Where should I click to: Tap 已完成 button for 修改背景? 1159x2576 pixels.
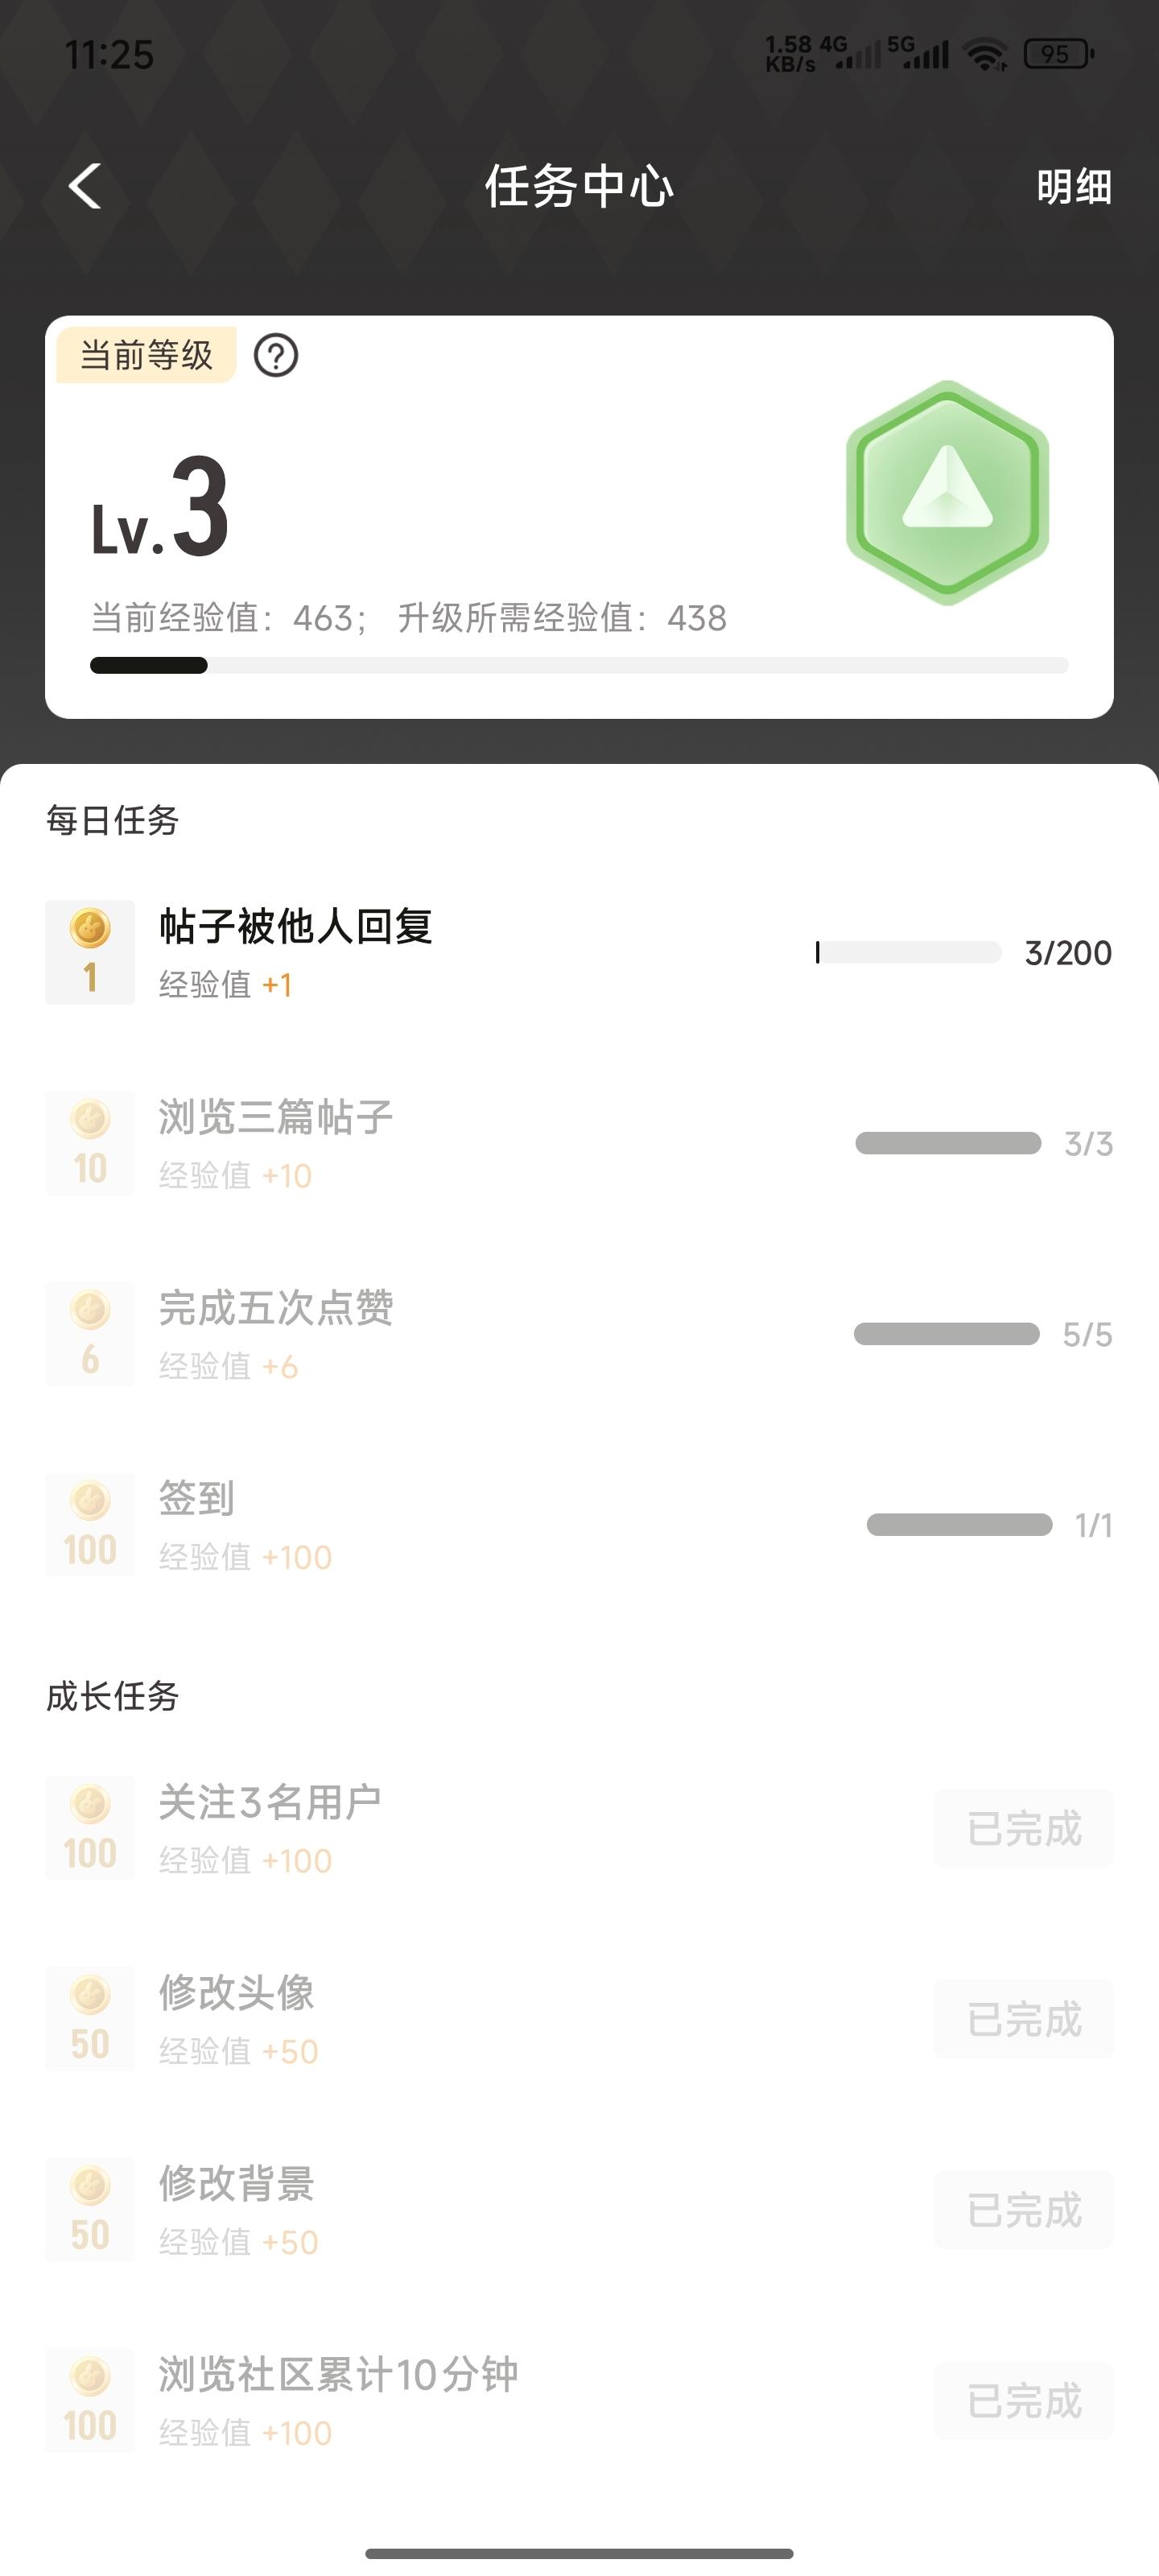[x=1023, y=2210]
